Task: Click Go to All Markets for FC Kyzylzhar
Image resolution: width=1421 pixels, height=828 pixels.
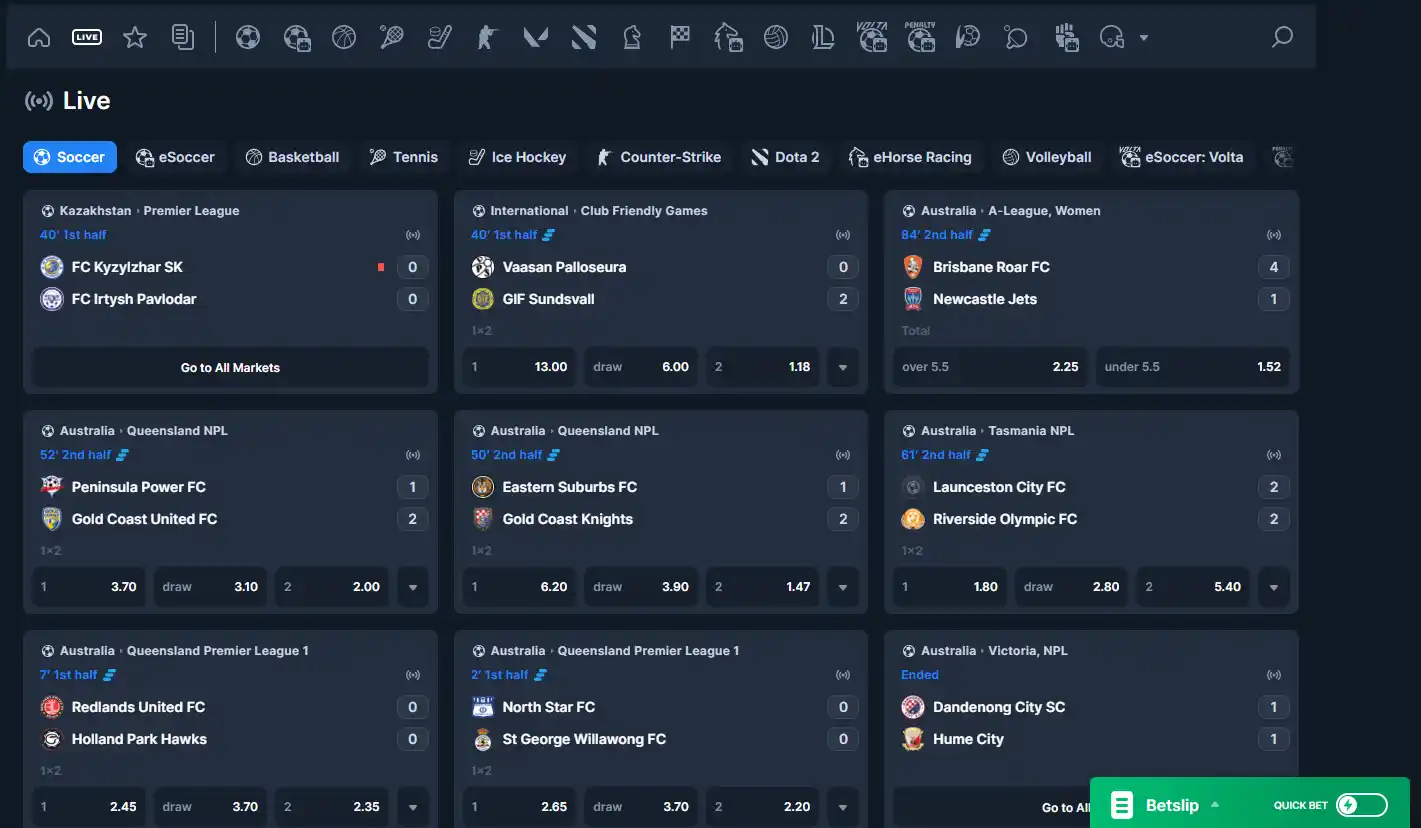Action: 230,367
